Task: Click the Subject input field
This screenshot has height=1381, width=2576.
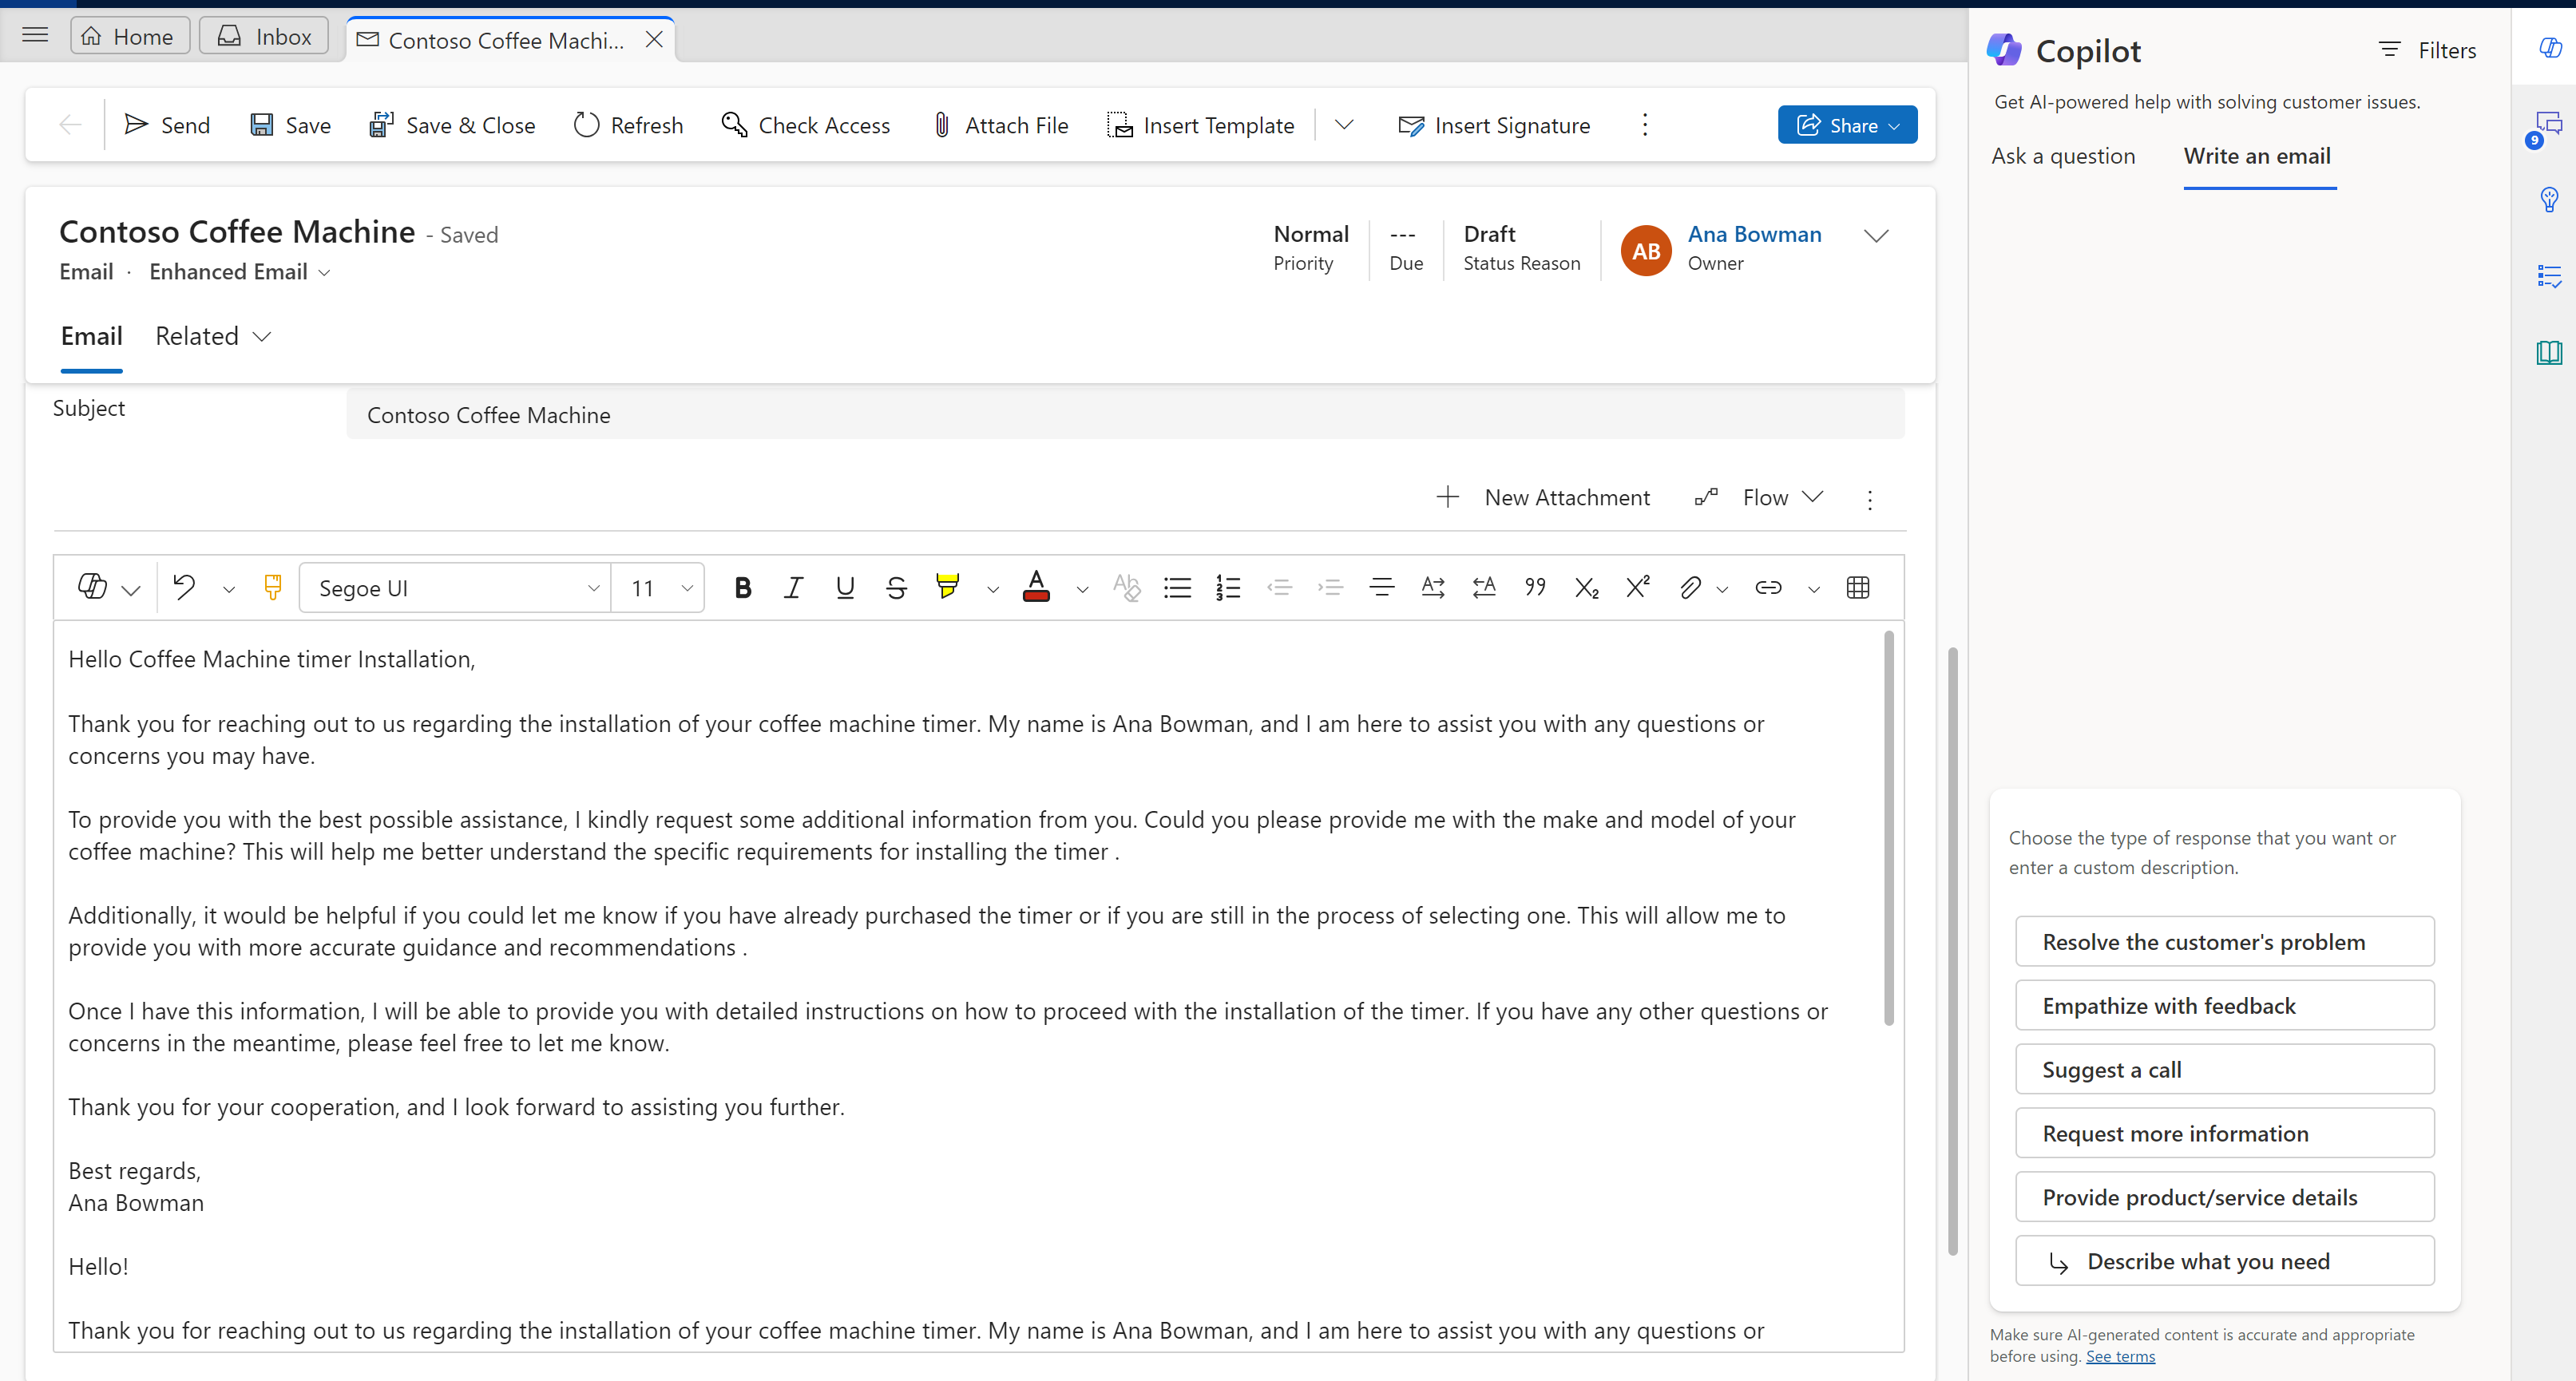Action: coord(1124,415)
